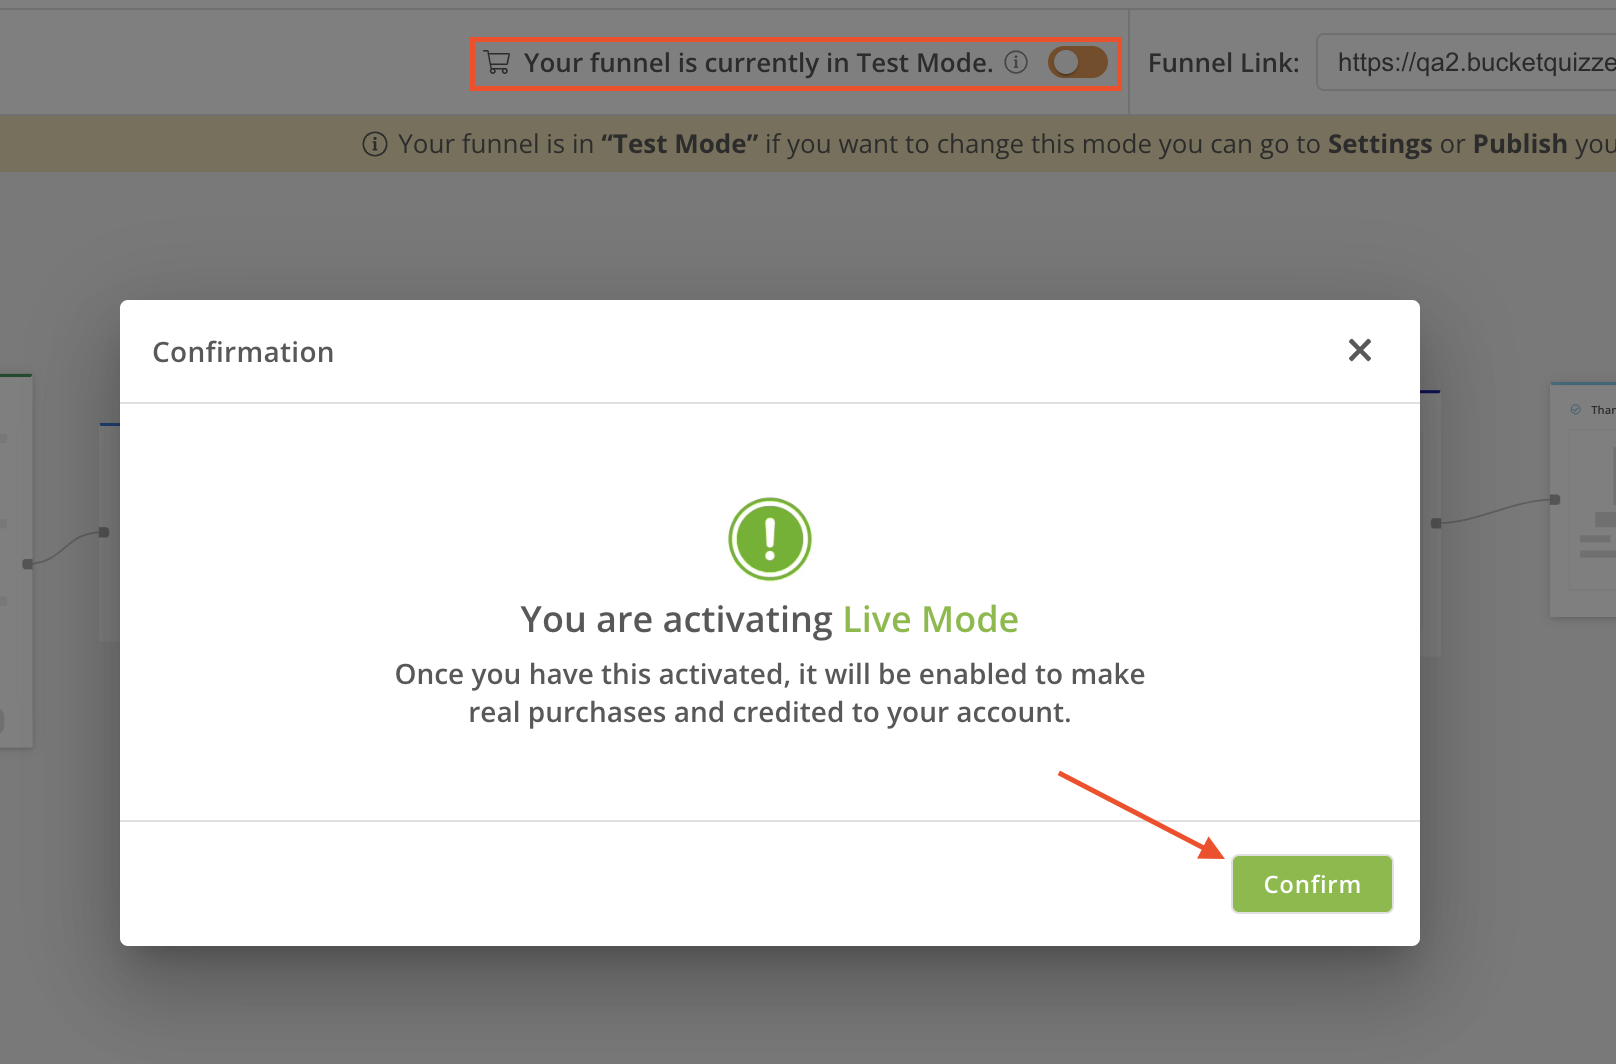This screenshot has height=1064, width=1616.
Task: Toggle the Test Mode switch
Action: (1077, 62)
